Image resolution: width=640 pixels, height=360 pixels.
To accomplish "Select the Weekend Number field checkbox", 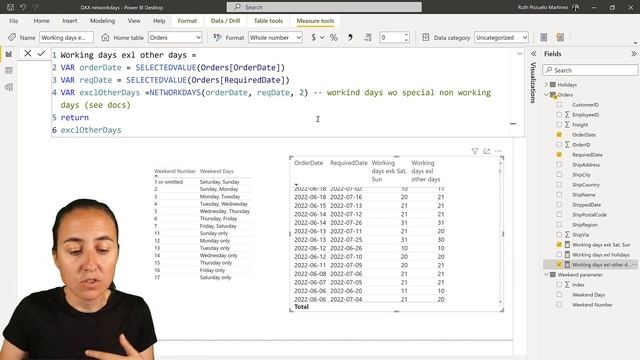I will (x=559, y=304).
